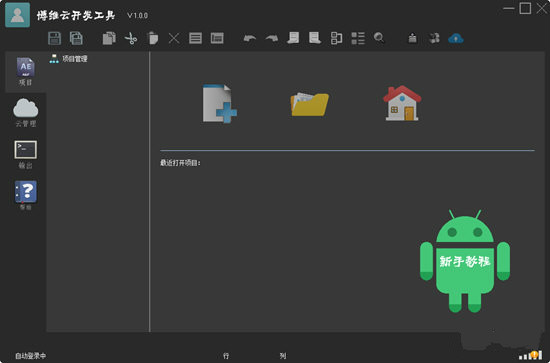Open the 输出 console panel
Screen dimensions: 550x363
click(x=26, y=154)
